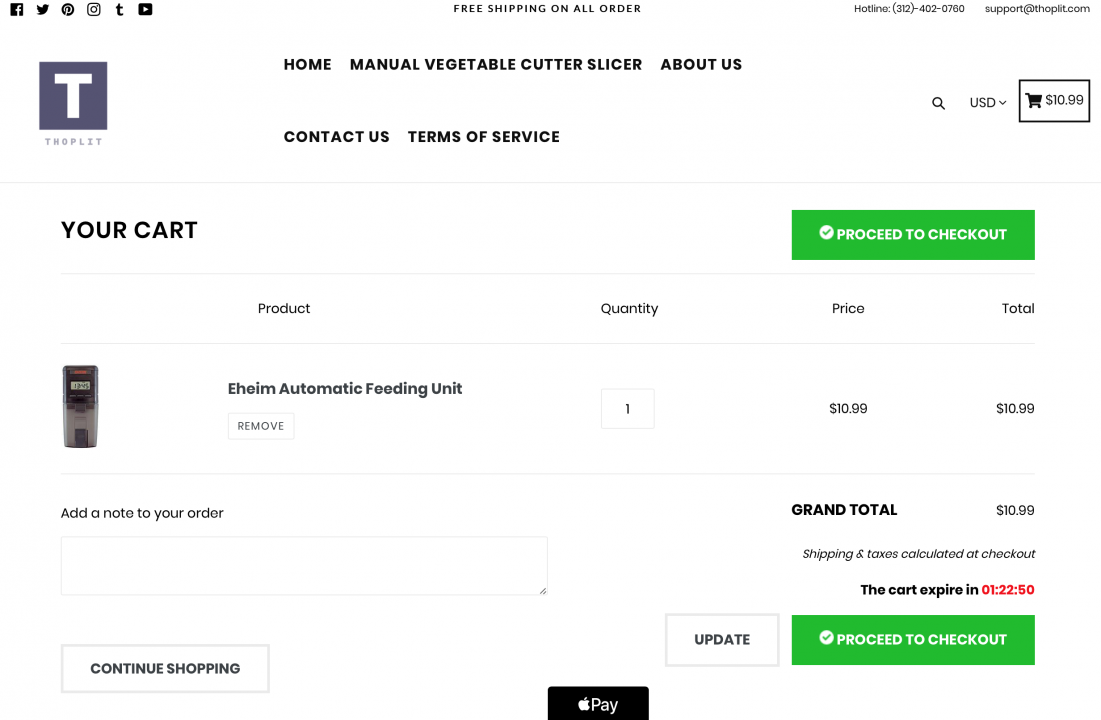Viewport: 1101px width, 720px height.
Task: Open the Twitter social icon
Action: point(43,9)
